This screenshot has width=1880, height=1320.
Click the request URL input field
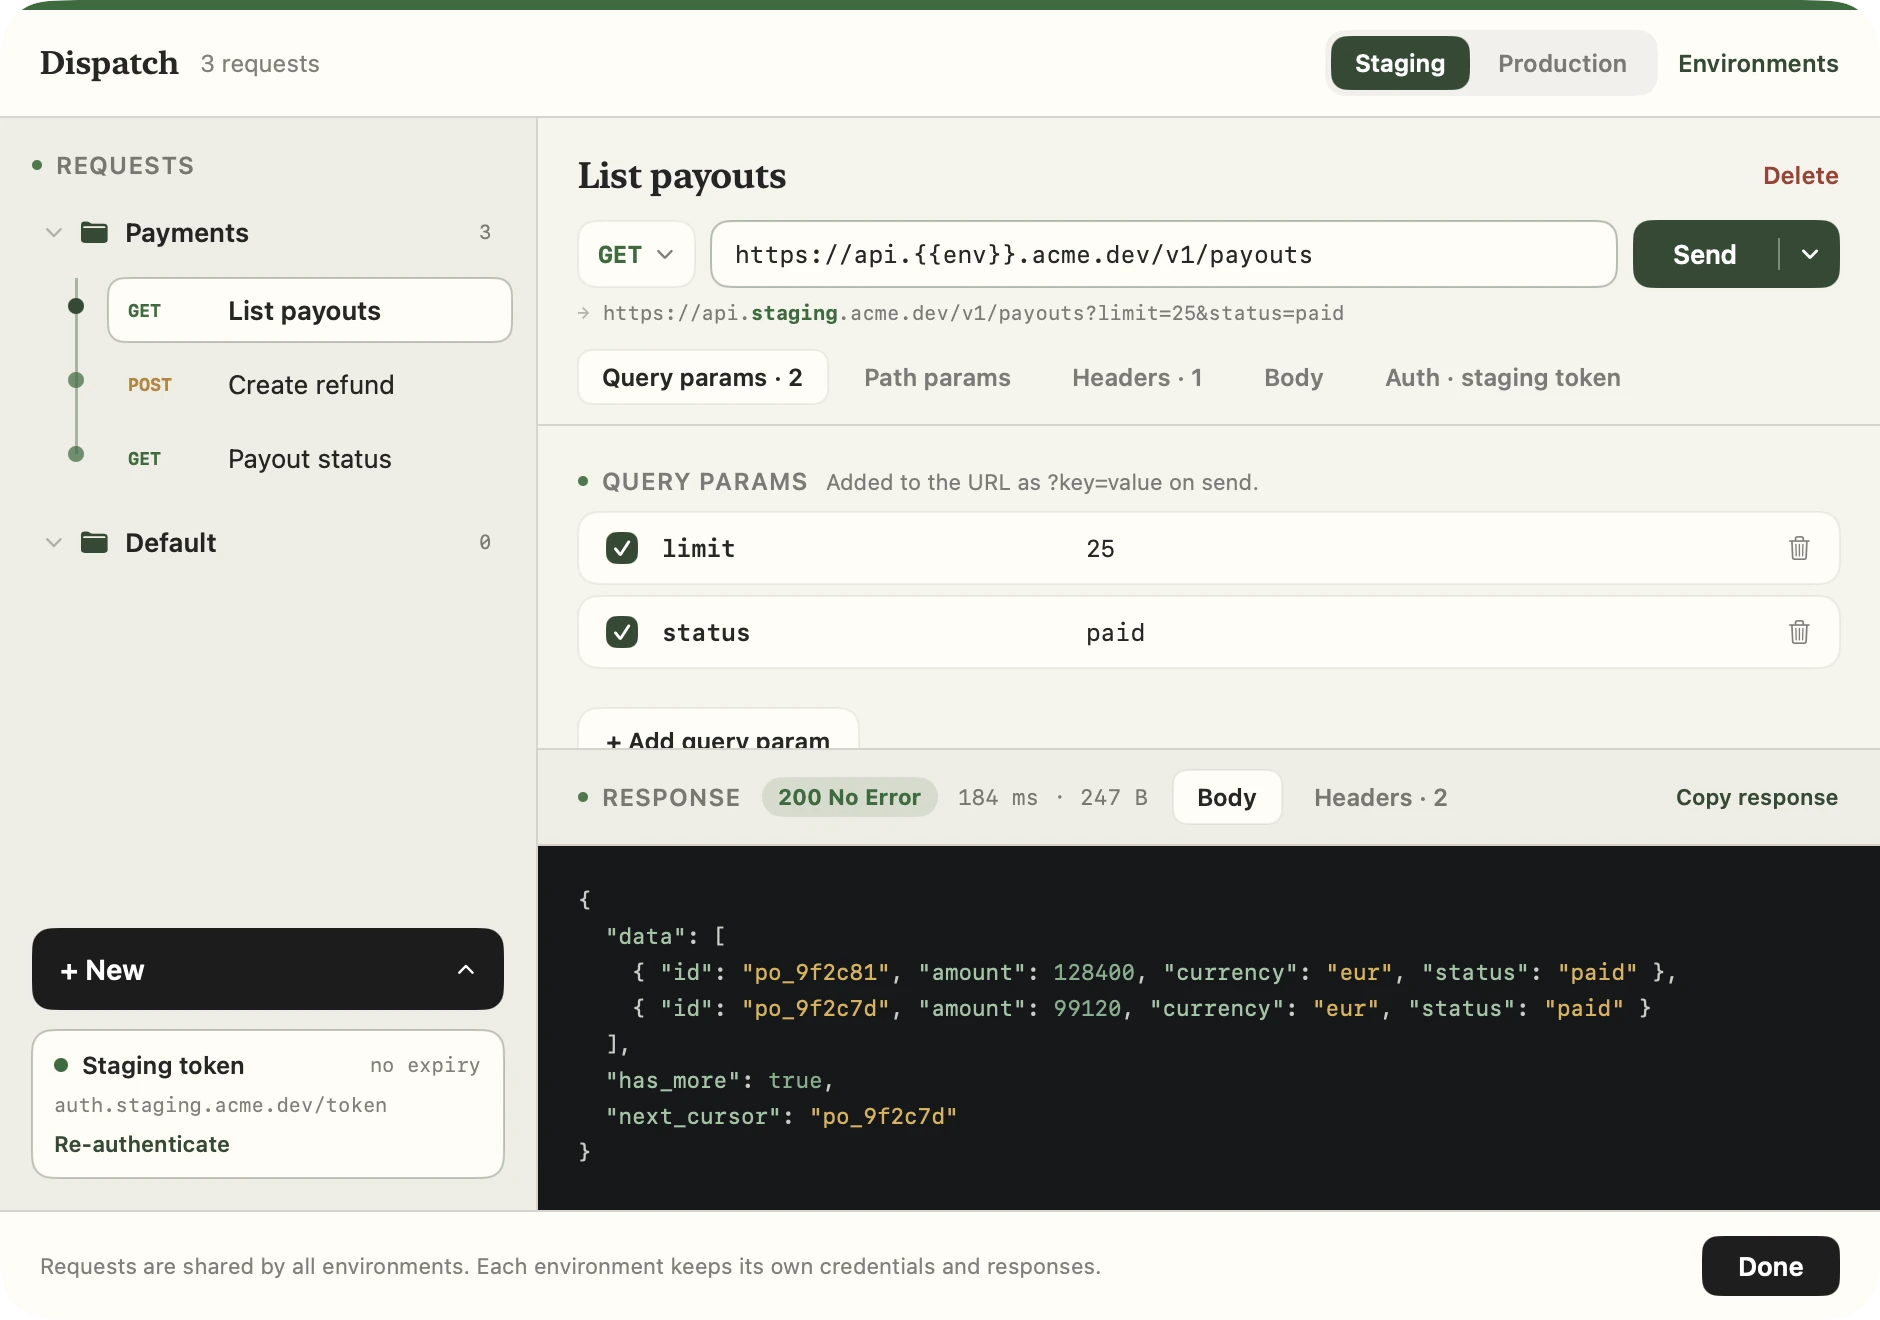point(1163,254)
